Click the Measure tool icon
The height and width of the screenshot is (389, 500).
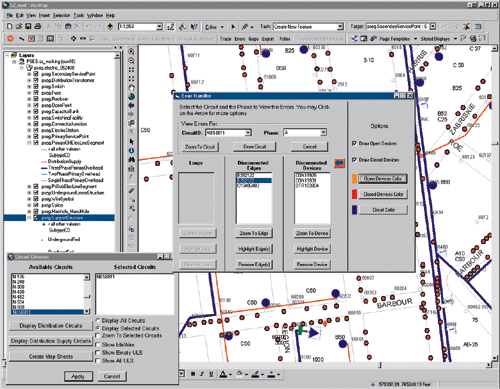tap(131, 169)
